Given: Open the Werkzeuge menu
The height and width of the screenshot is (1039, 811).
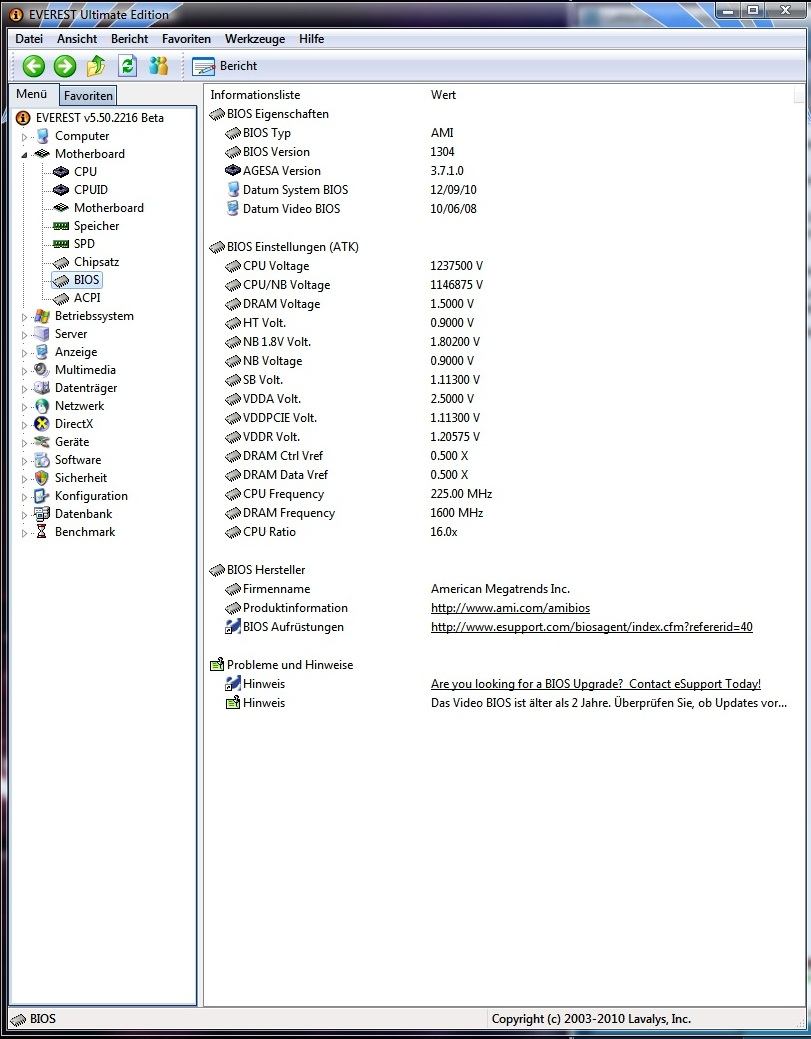Looking at the screenshot, I should point(255,39).
